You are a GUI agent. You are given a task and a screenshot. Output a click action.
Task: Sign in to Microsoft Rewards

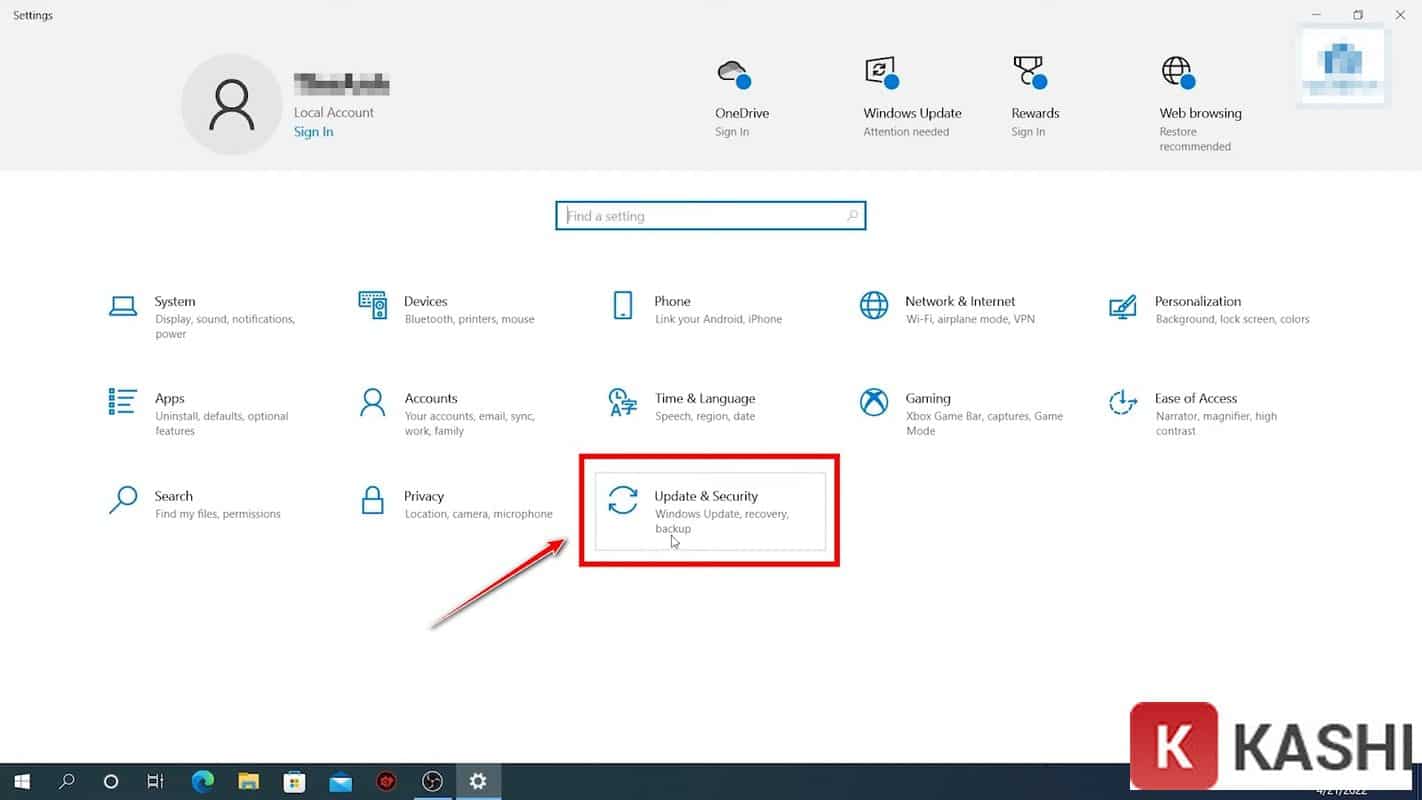pos(1032,97)
